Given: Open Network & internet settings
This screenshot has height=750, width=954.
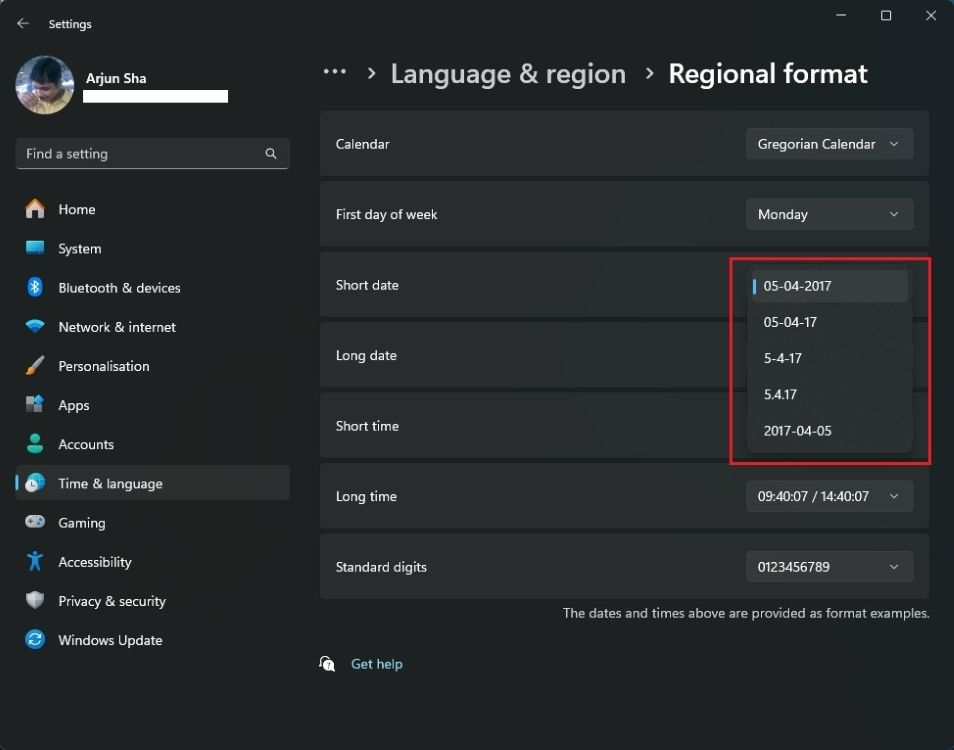Looking at the screenshot, I should pyautogui.click(x=34, y=326).
